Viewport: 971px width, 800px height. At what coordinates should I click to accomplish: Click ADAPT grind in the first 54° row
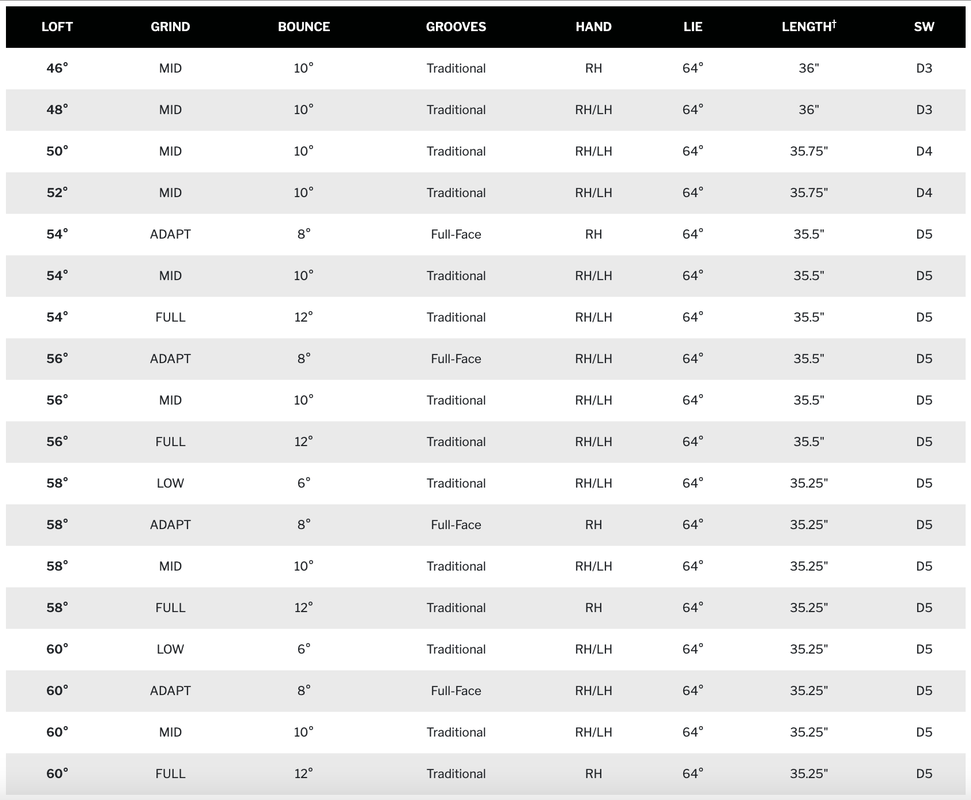coord(170,234)
